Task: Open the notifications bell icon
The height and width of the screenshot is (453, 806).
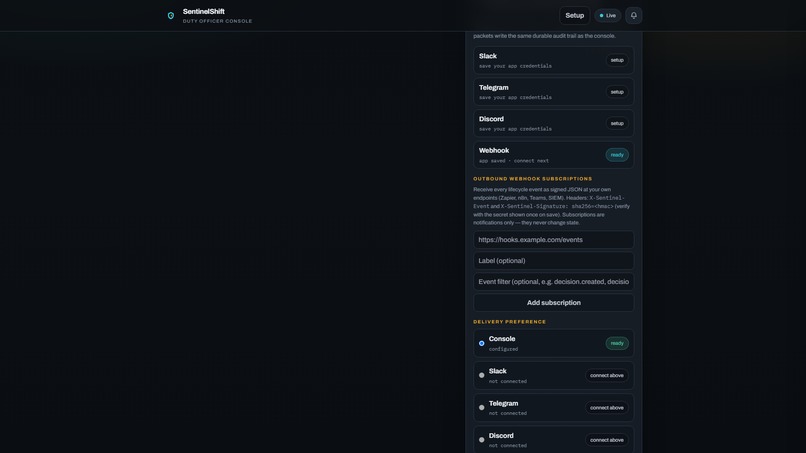Action: tap(633, 15)
